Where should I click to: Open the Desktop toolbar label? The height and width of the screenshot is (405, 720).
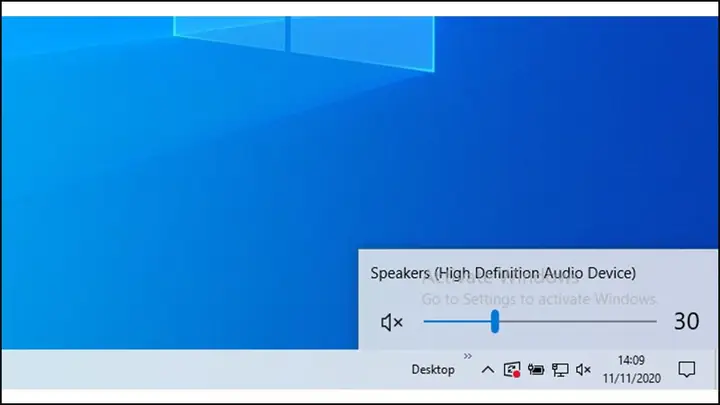[x=433, y=370]
